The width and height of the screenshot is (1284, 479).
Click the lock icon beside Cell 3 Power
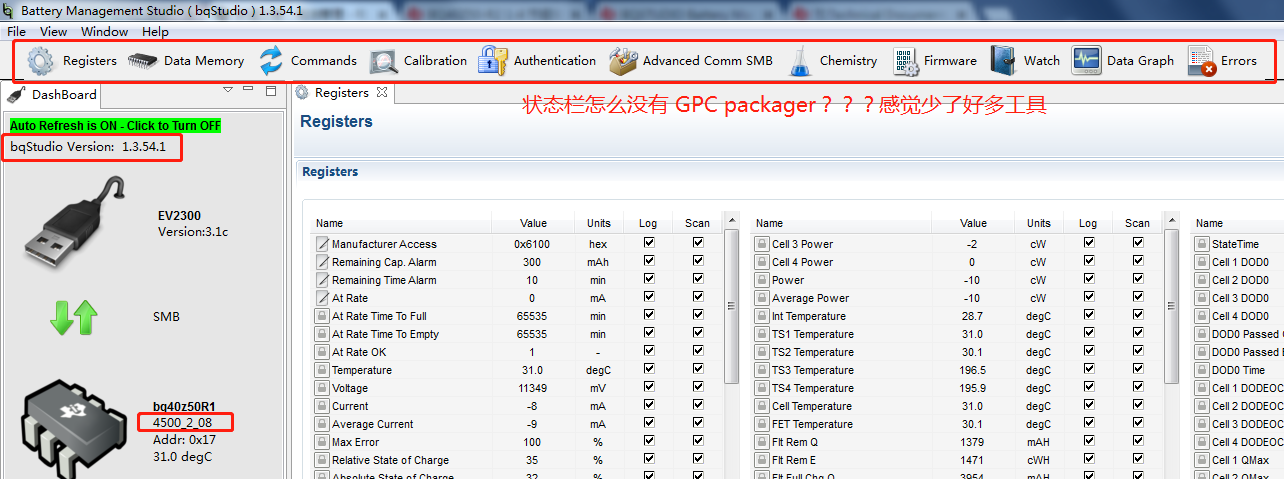coord(762,243)
